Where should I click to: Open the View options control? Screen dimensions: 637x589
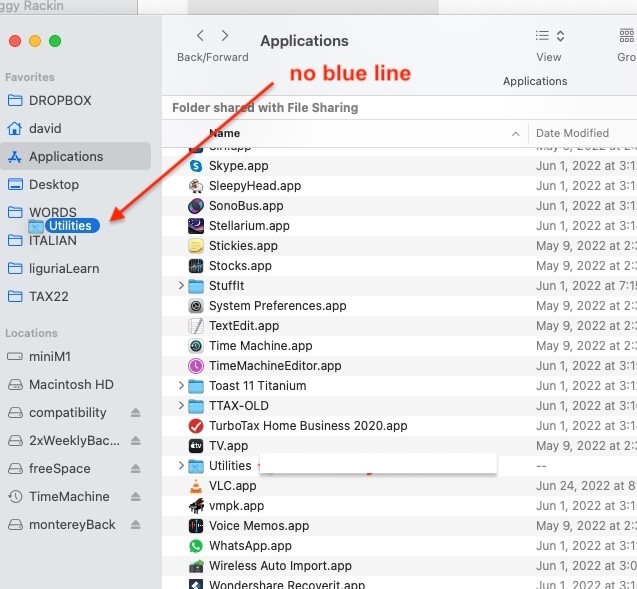pos(549,36)
